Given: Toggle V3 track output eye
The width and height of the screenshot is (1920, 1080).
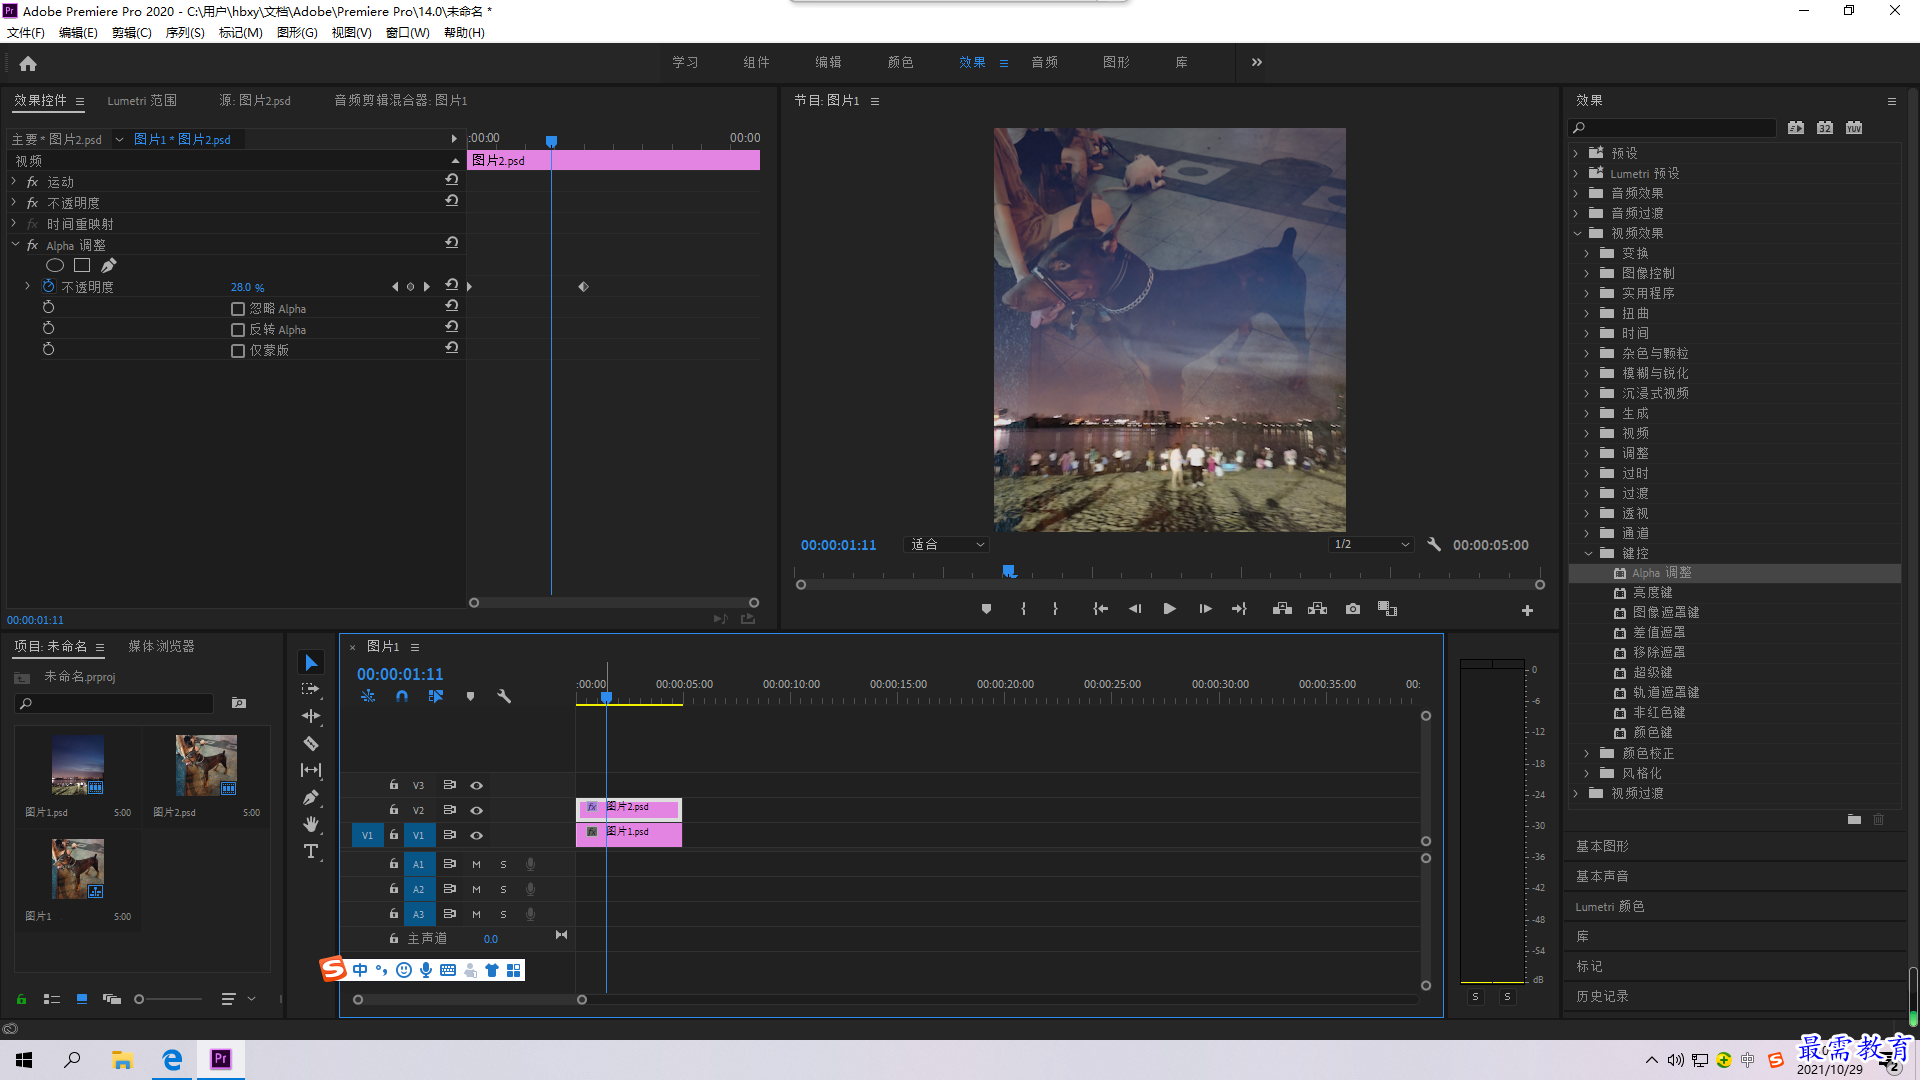Looking at the screenshot, I should (x=477, y=786).
